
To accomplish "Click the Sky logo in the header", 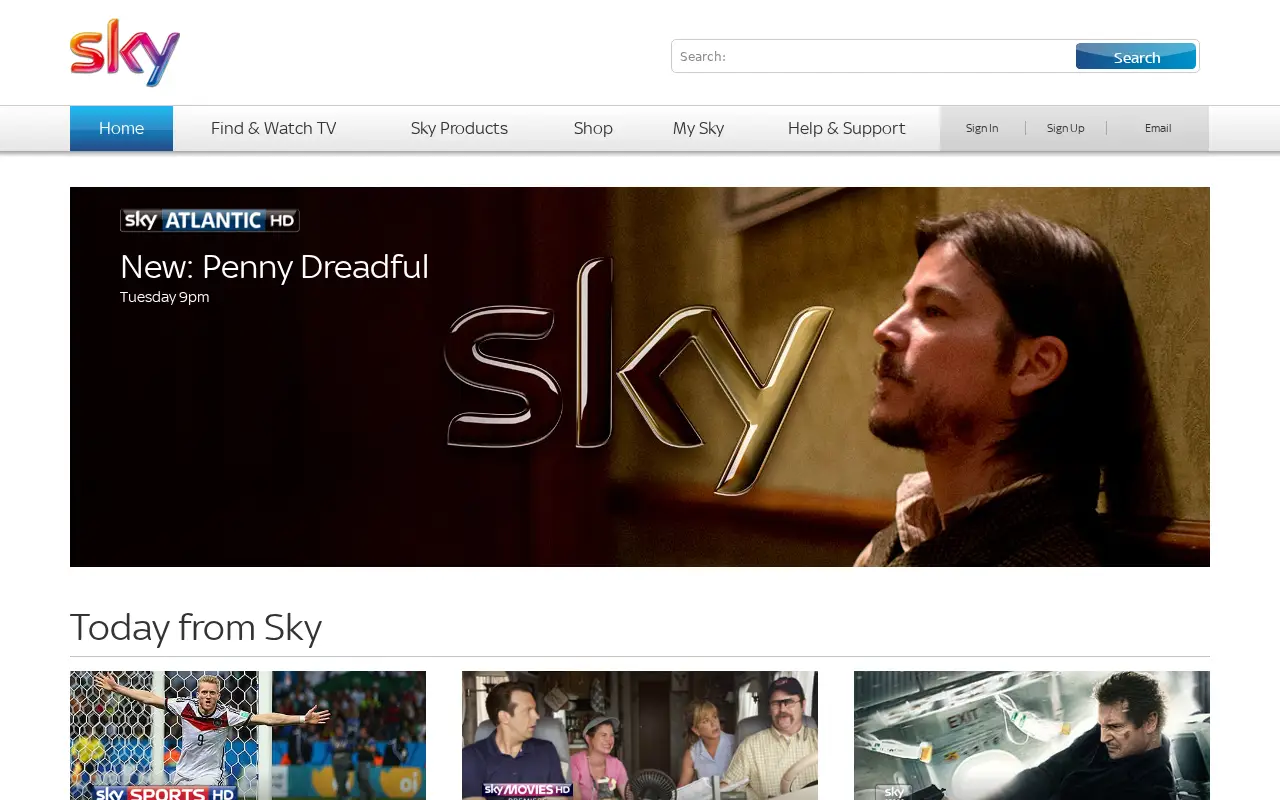I will (x=125, y=53).
